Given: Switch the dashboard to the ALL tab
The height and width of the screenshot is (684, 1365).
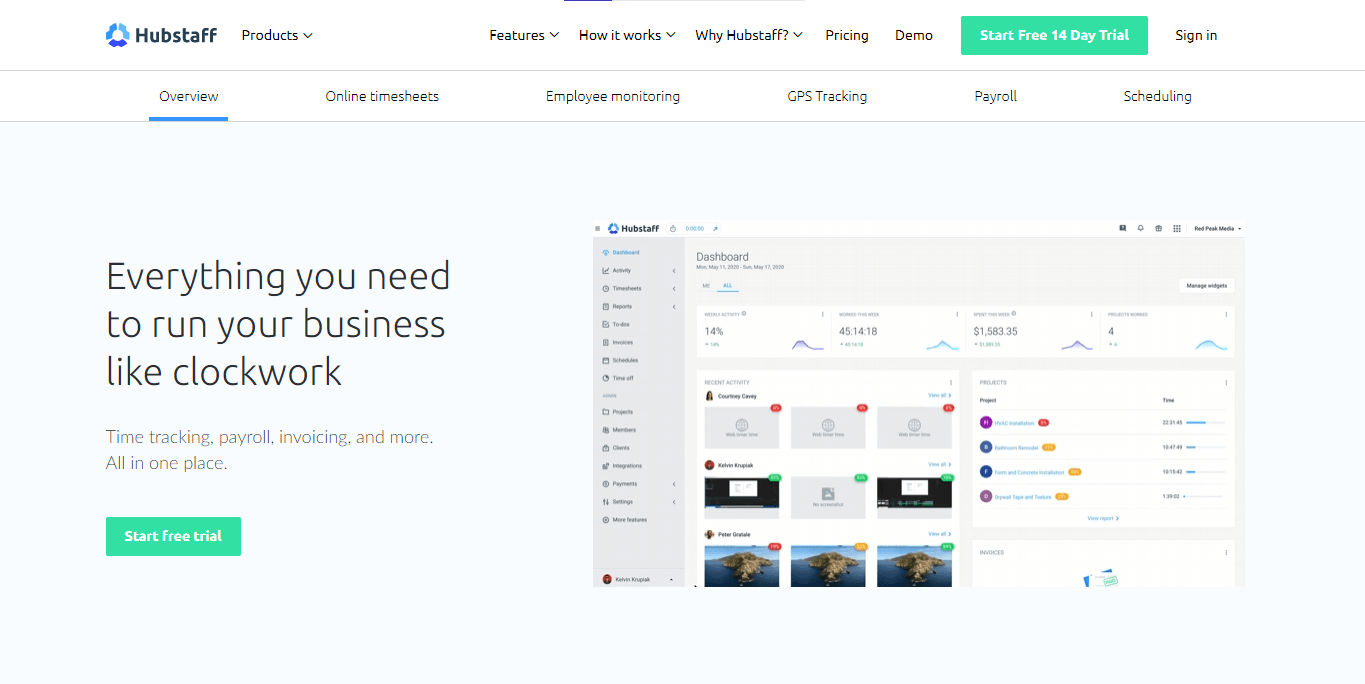Looking at the screenshot, I should pos(728,286).
